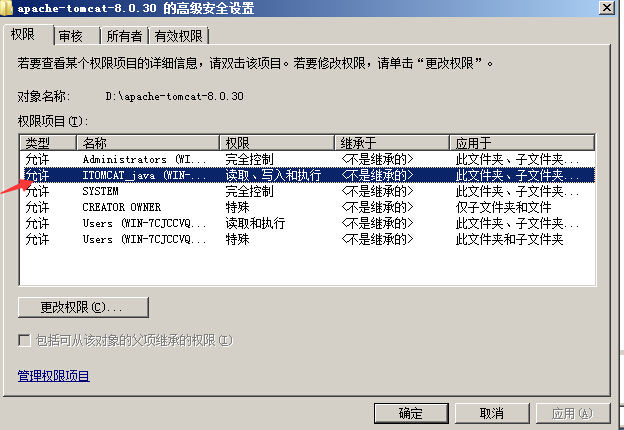Click the 更改权限(C)... button
This screenshot has width=624, height=430.
[x=84, y=307]
